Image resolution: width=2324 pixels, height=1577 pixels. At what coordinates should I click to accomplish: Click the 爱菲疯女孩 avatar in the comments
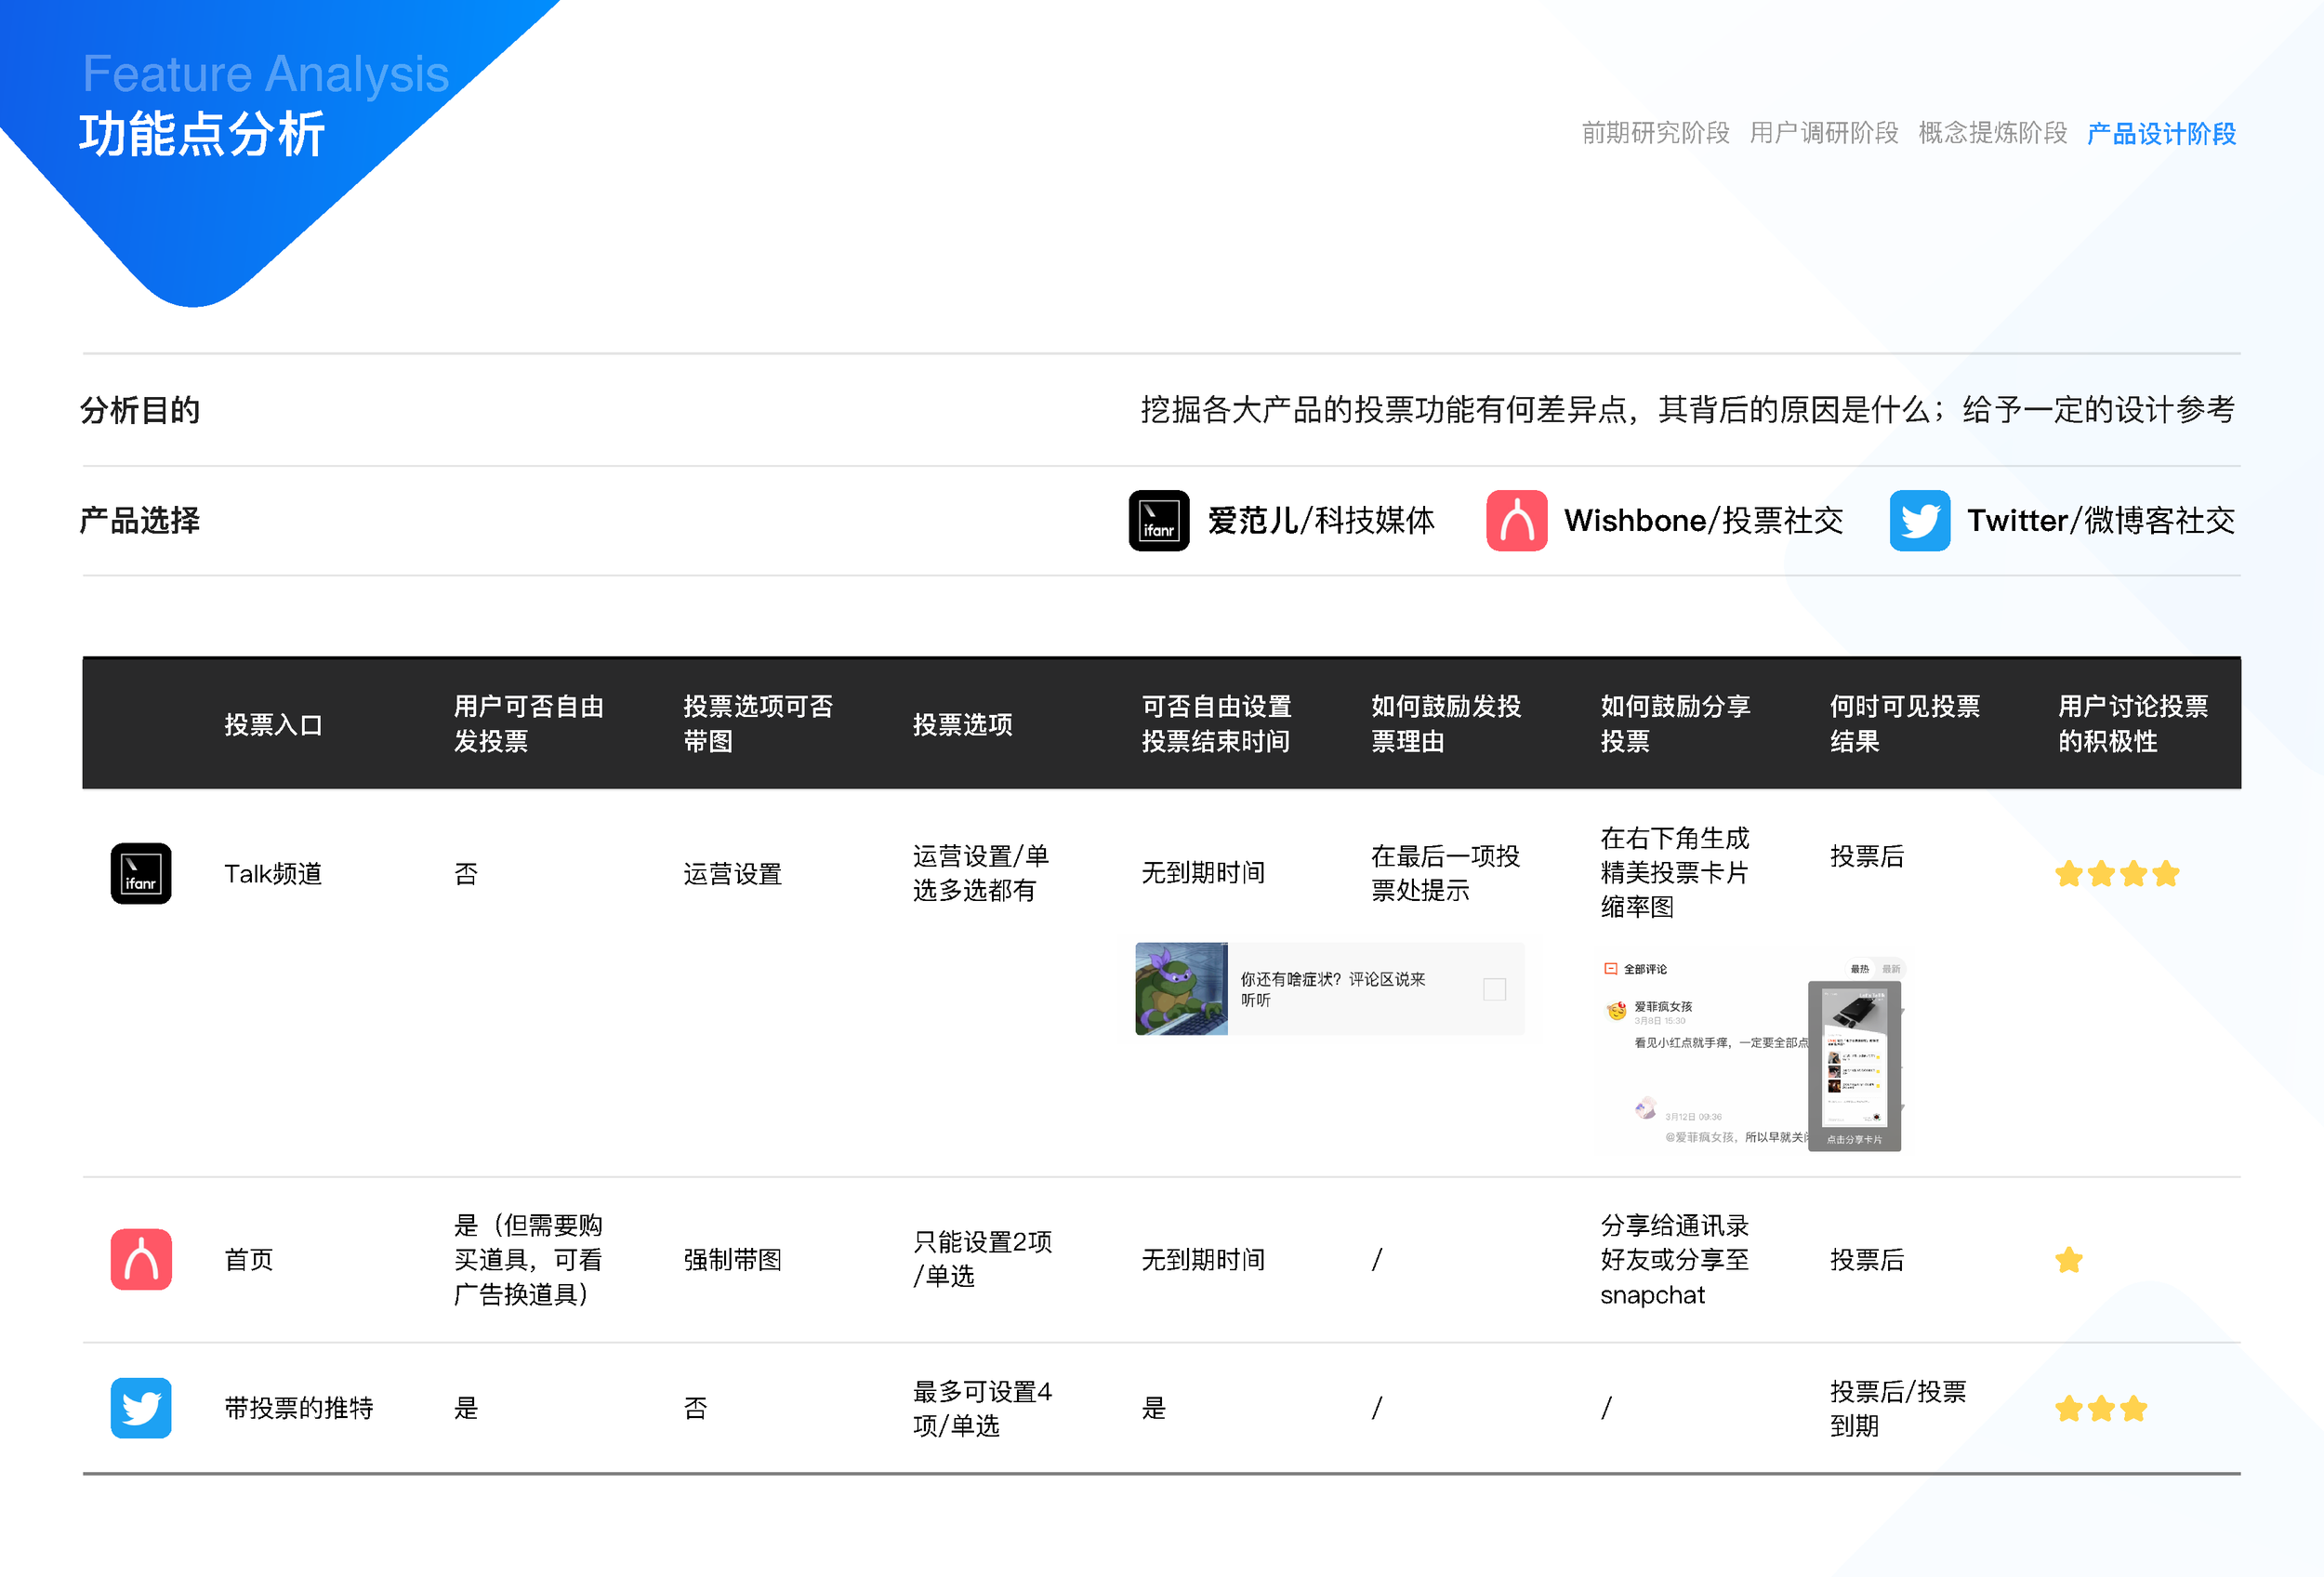(1616, 1011)
